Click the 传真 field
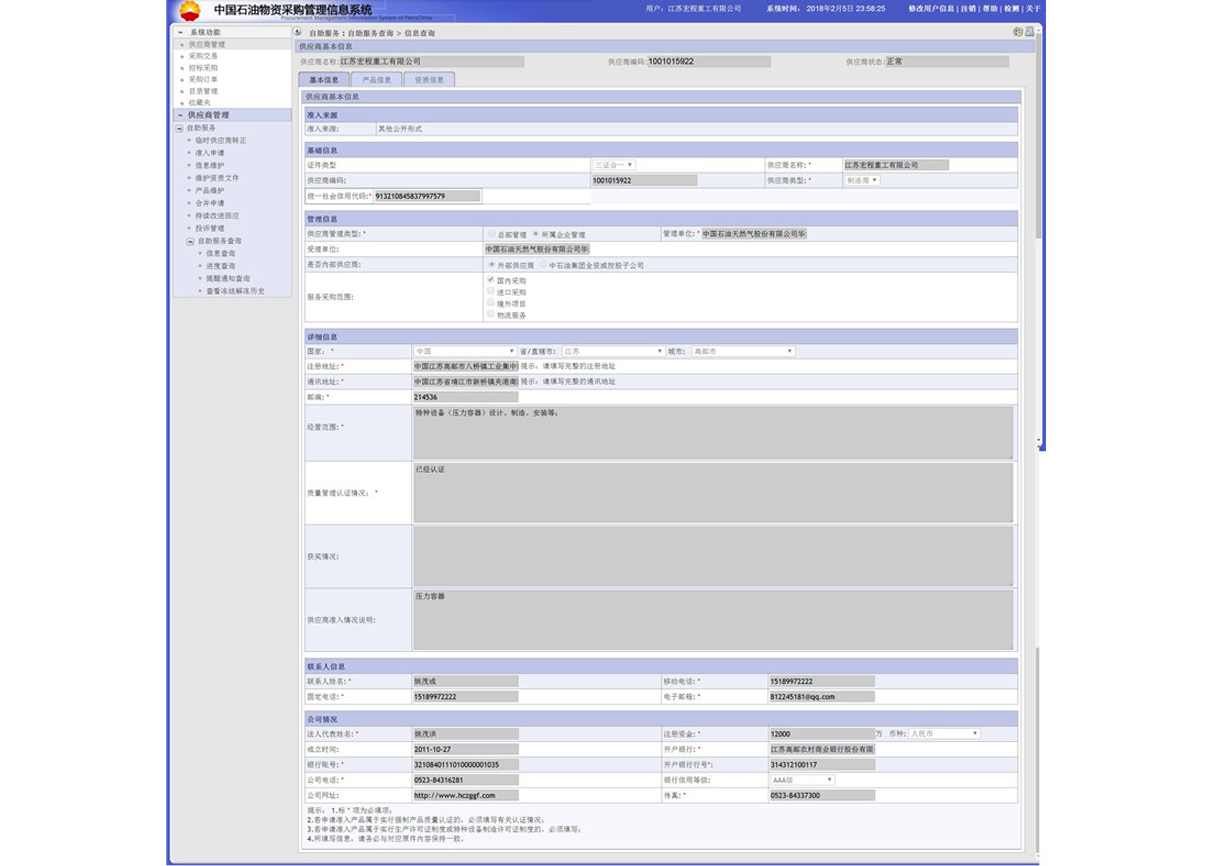The image size is (1213, 866). [821, 795]
